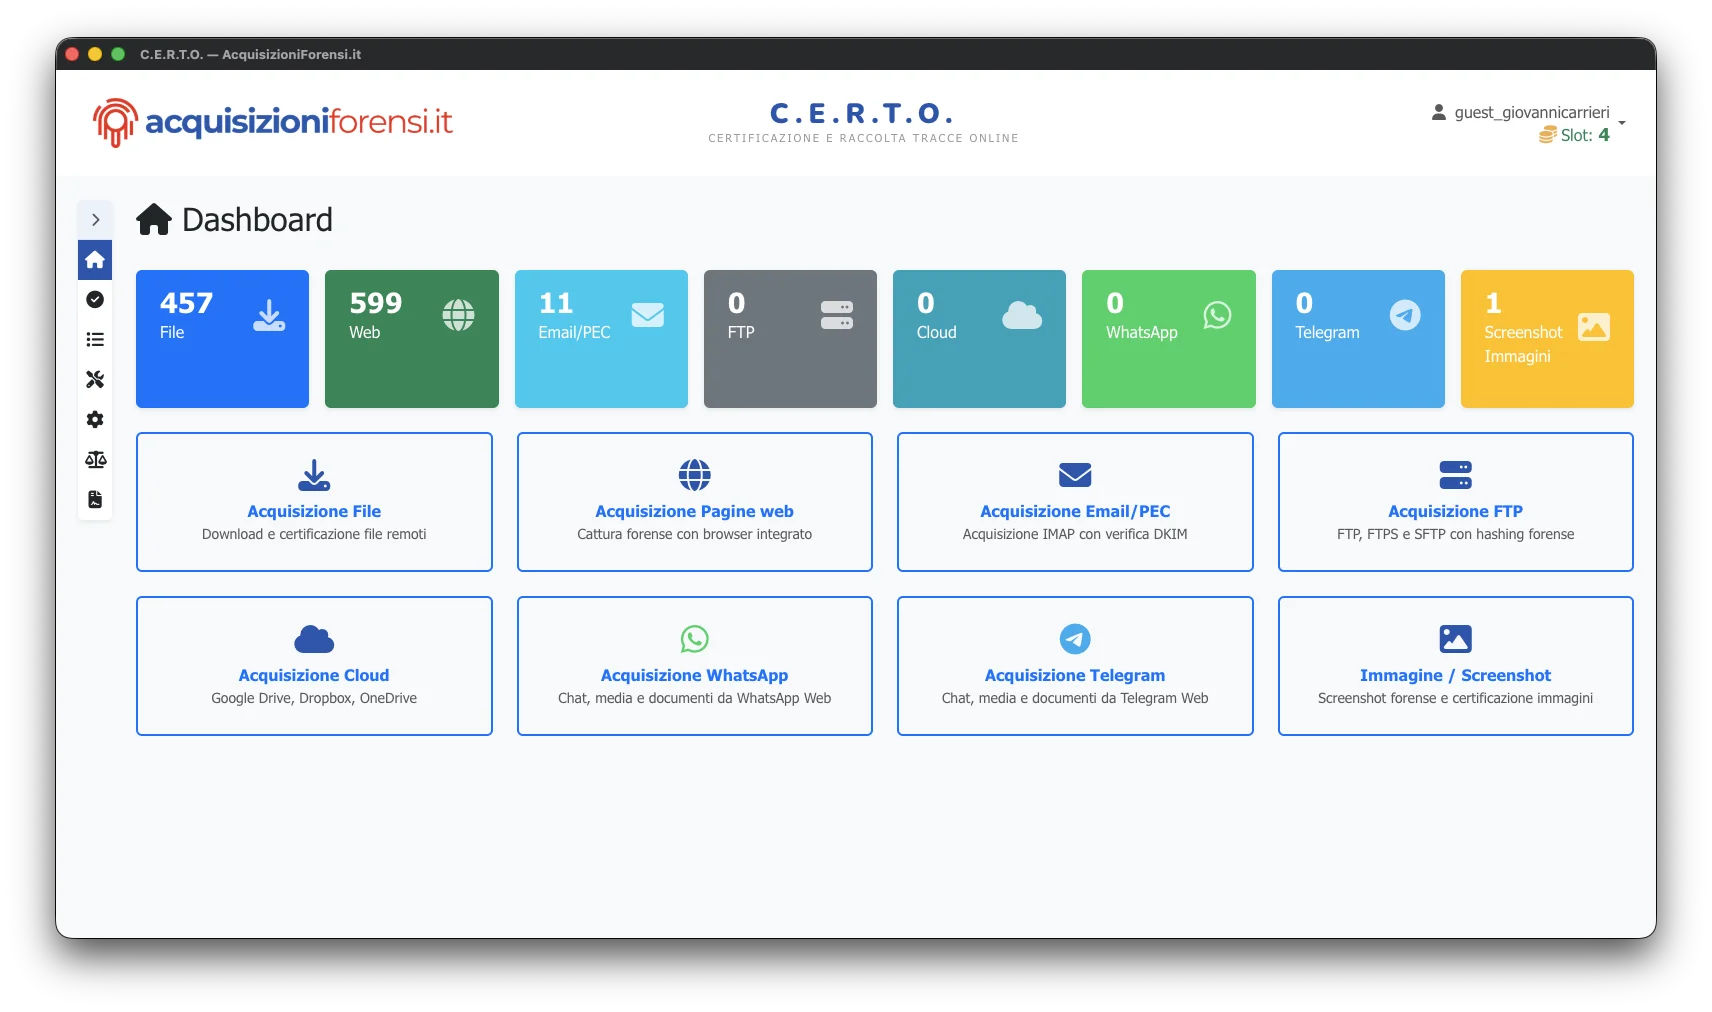Select the 11 Email/PEC counter tile
Image resolution: width=1712 pixels, height=1012 pixels.
pos(601,339)
